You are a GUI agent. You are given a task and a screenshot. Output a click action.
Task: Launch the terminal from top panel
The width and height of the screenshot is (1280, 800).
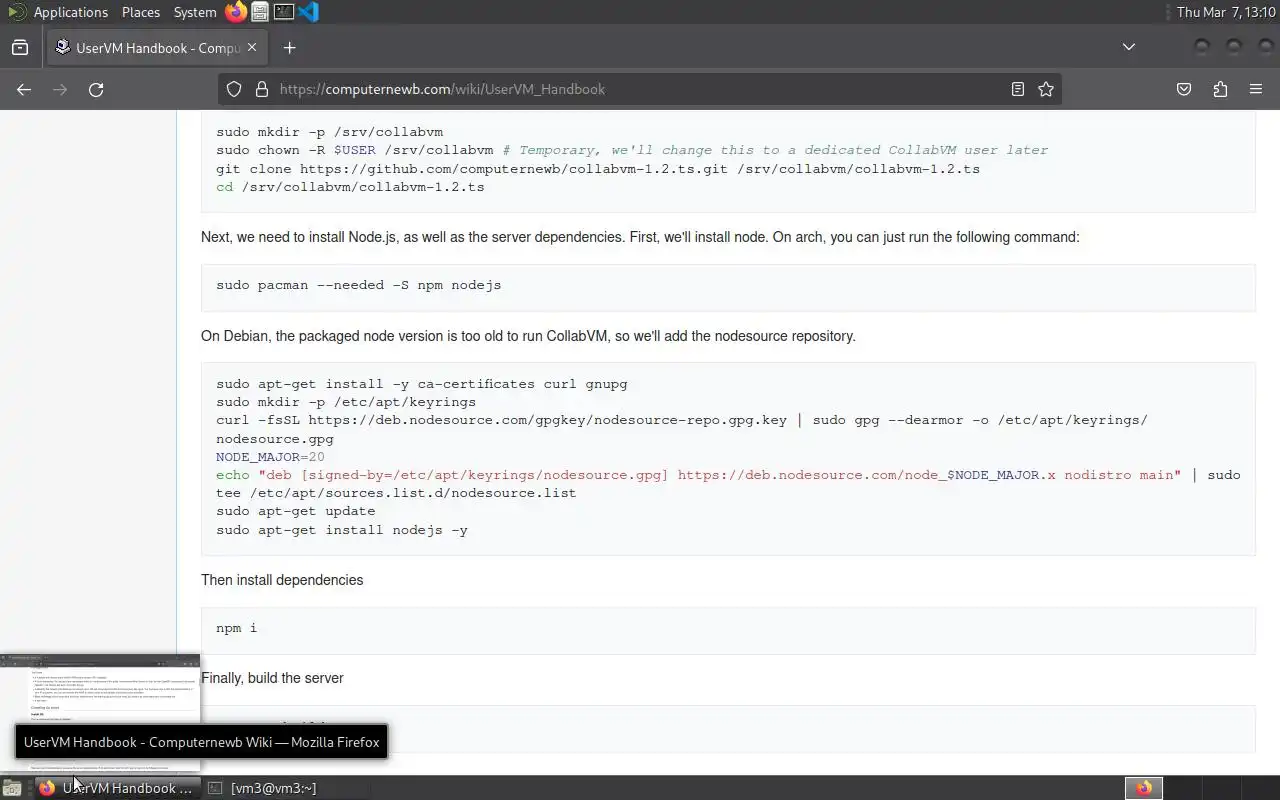click(284, 12)
